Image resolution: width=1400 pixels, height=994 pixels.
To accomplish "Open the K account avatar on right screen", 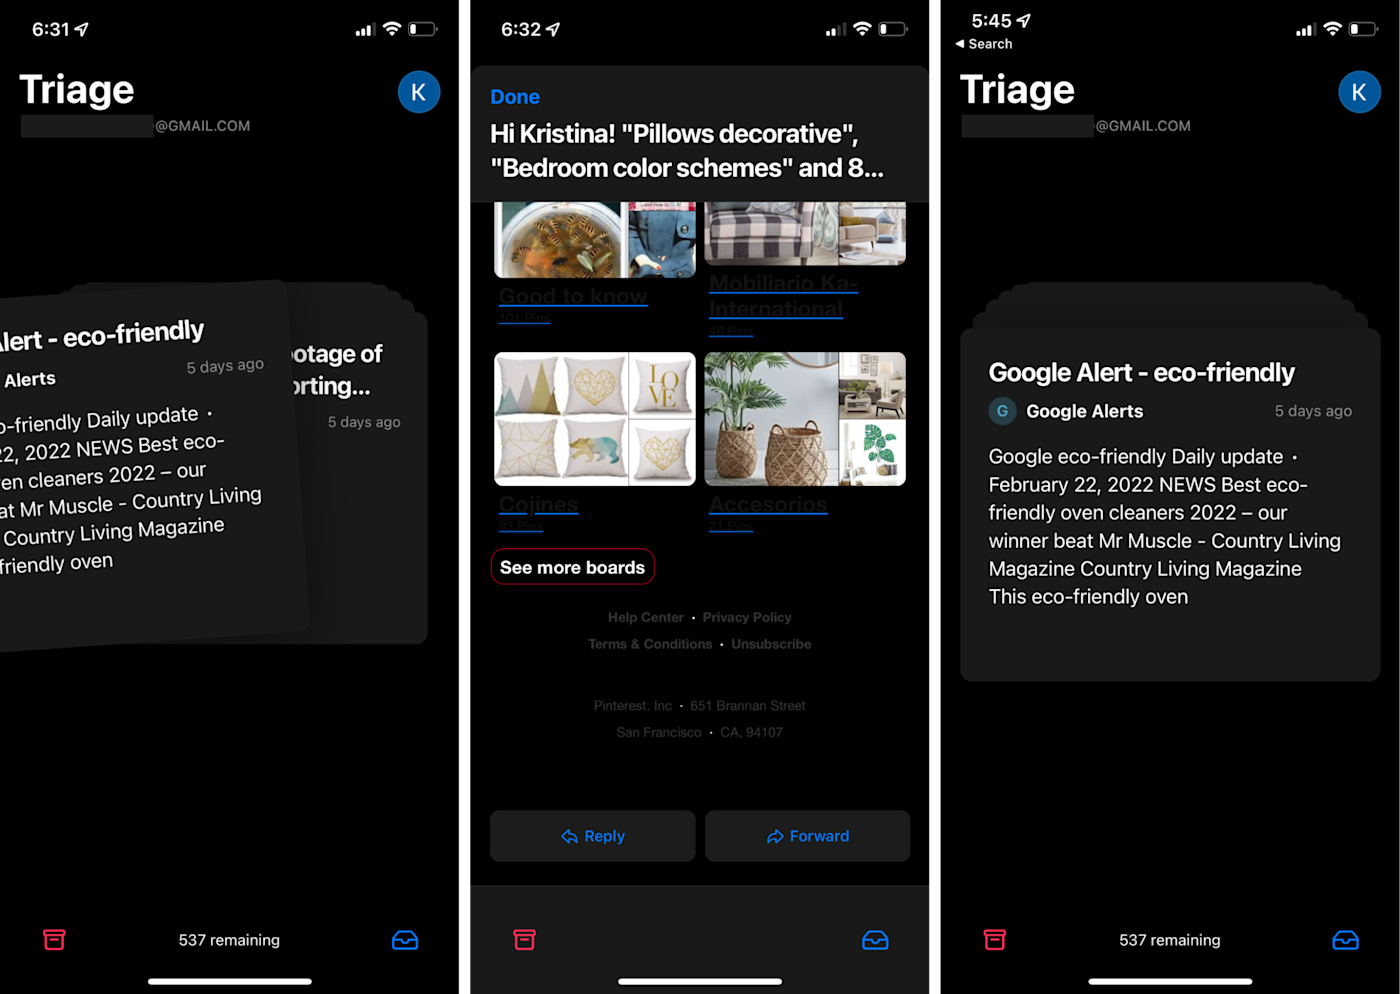I will [x=1359, y=92].
